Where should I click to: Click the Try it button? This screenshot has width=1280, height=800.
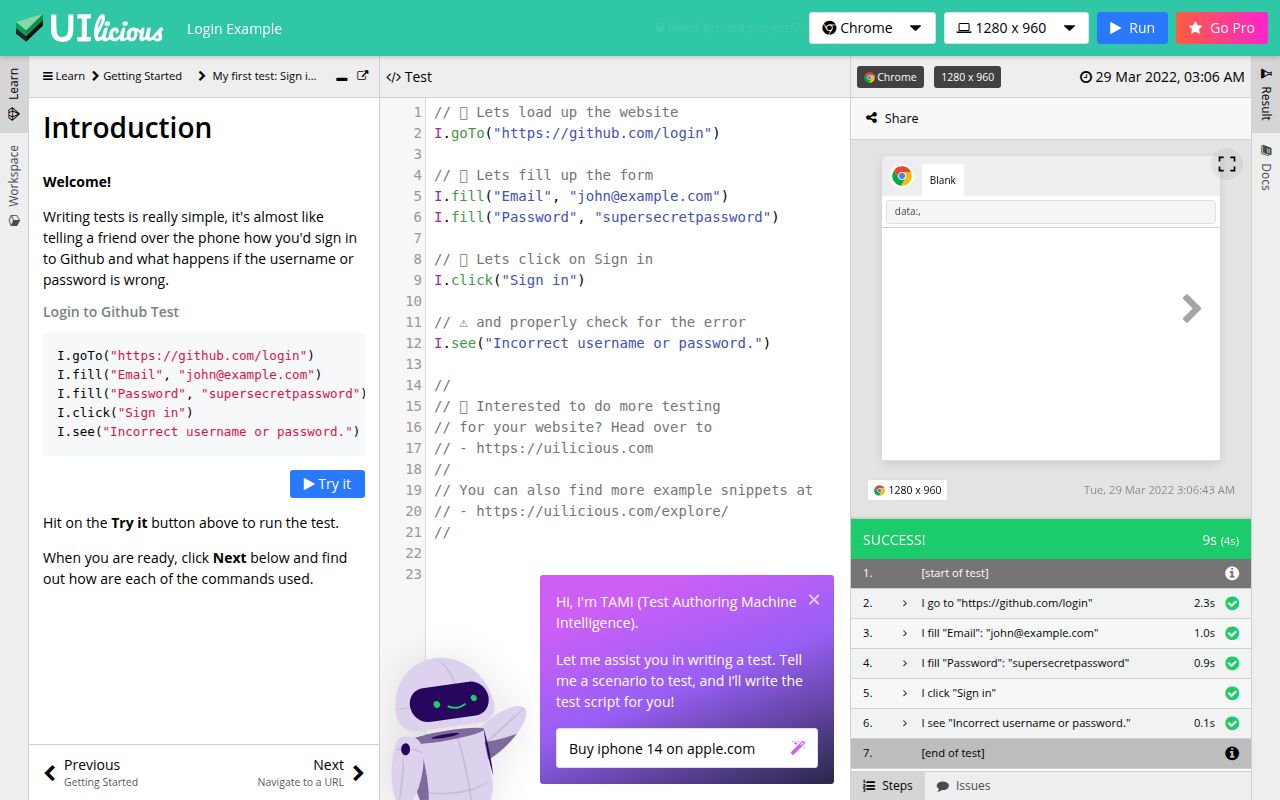coord(327,484)
